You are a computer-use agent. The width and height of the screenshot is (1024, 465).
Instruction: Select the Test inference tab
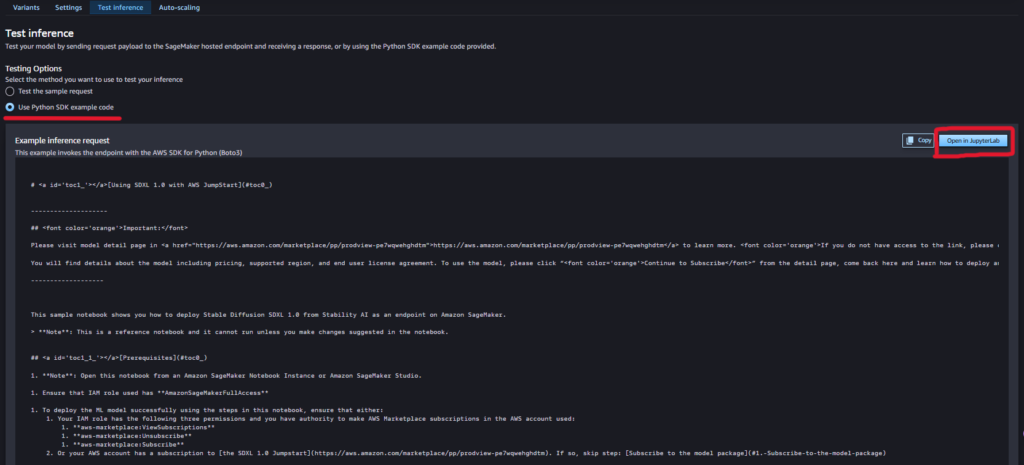120,8
